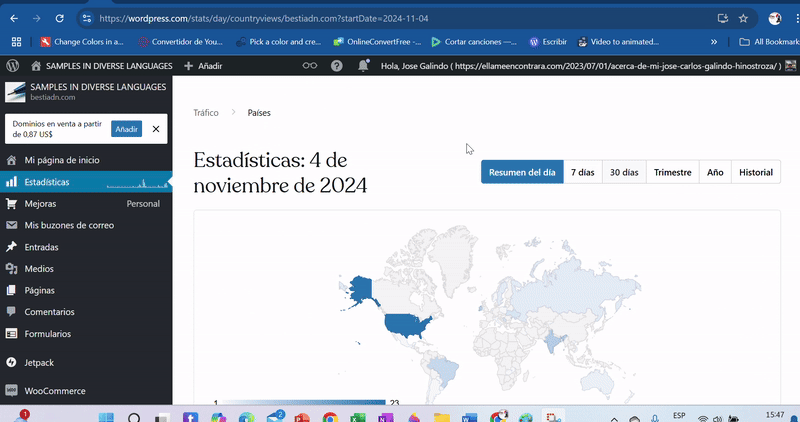Click the WordPress logo in admin bar
This screenshot has width=800, height=422.
click(x=12, y=65)
